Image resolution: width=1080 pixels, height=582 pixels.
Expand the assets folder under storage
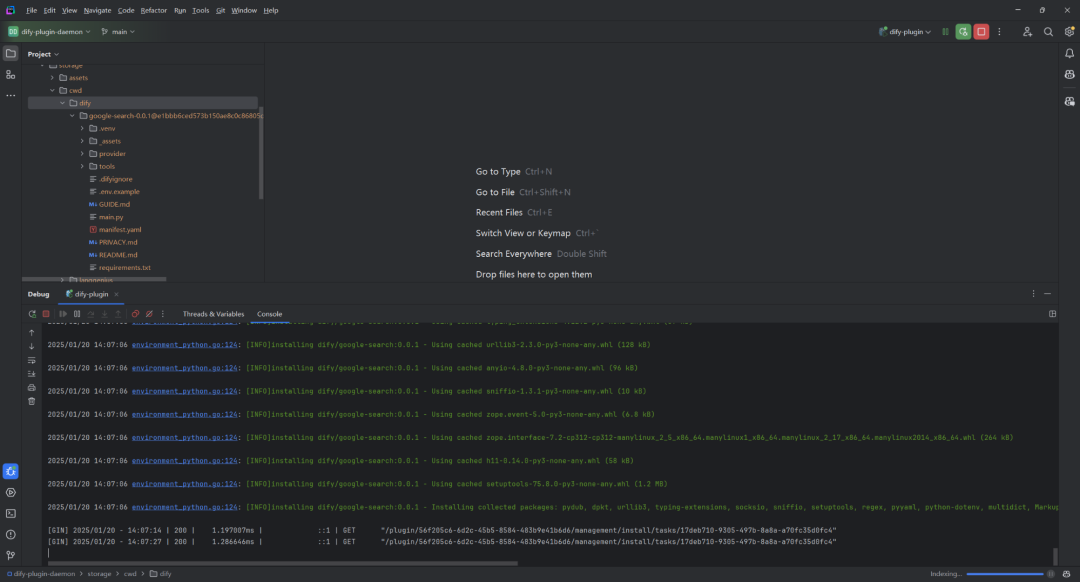point(52,78)
